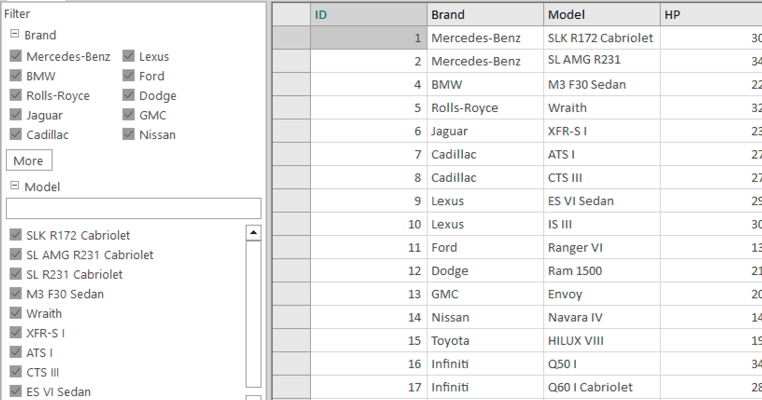Toggle the Wraith model checkbox
Viewport: 762px width, 400px height.
pos(16,313)
